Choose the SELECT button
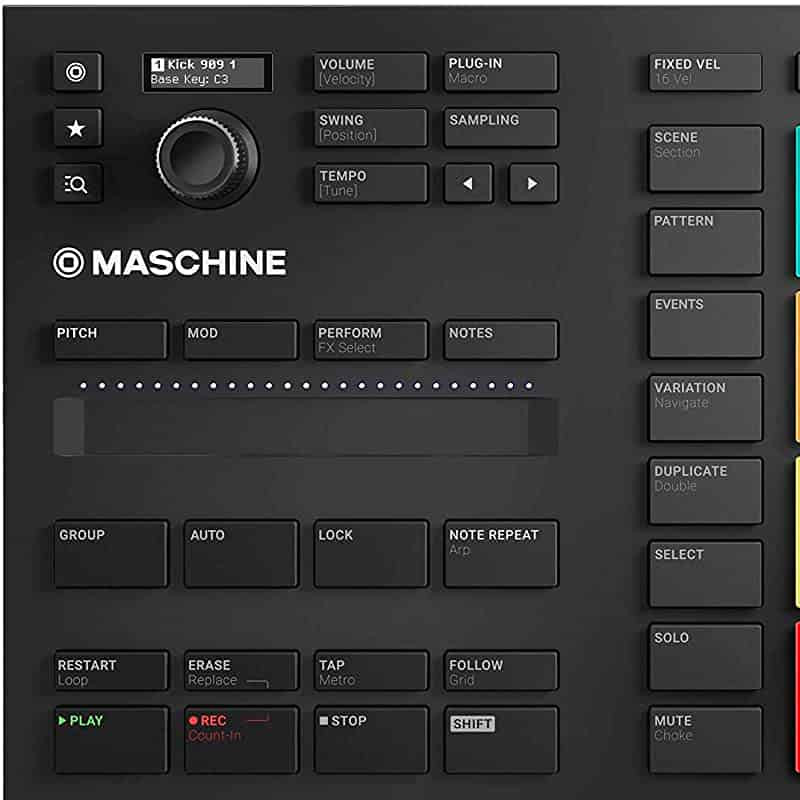800x800 pixels. click(x=706, y=574)
